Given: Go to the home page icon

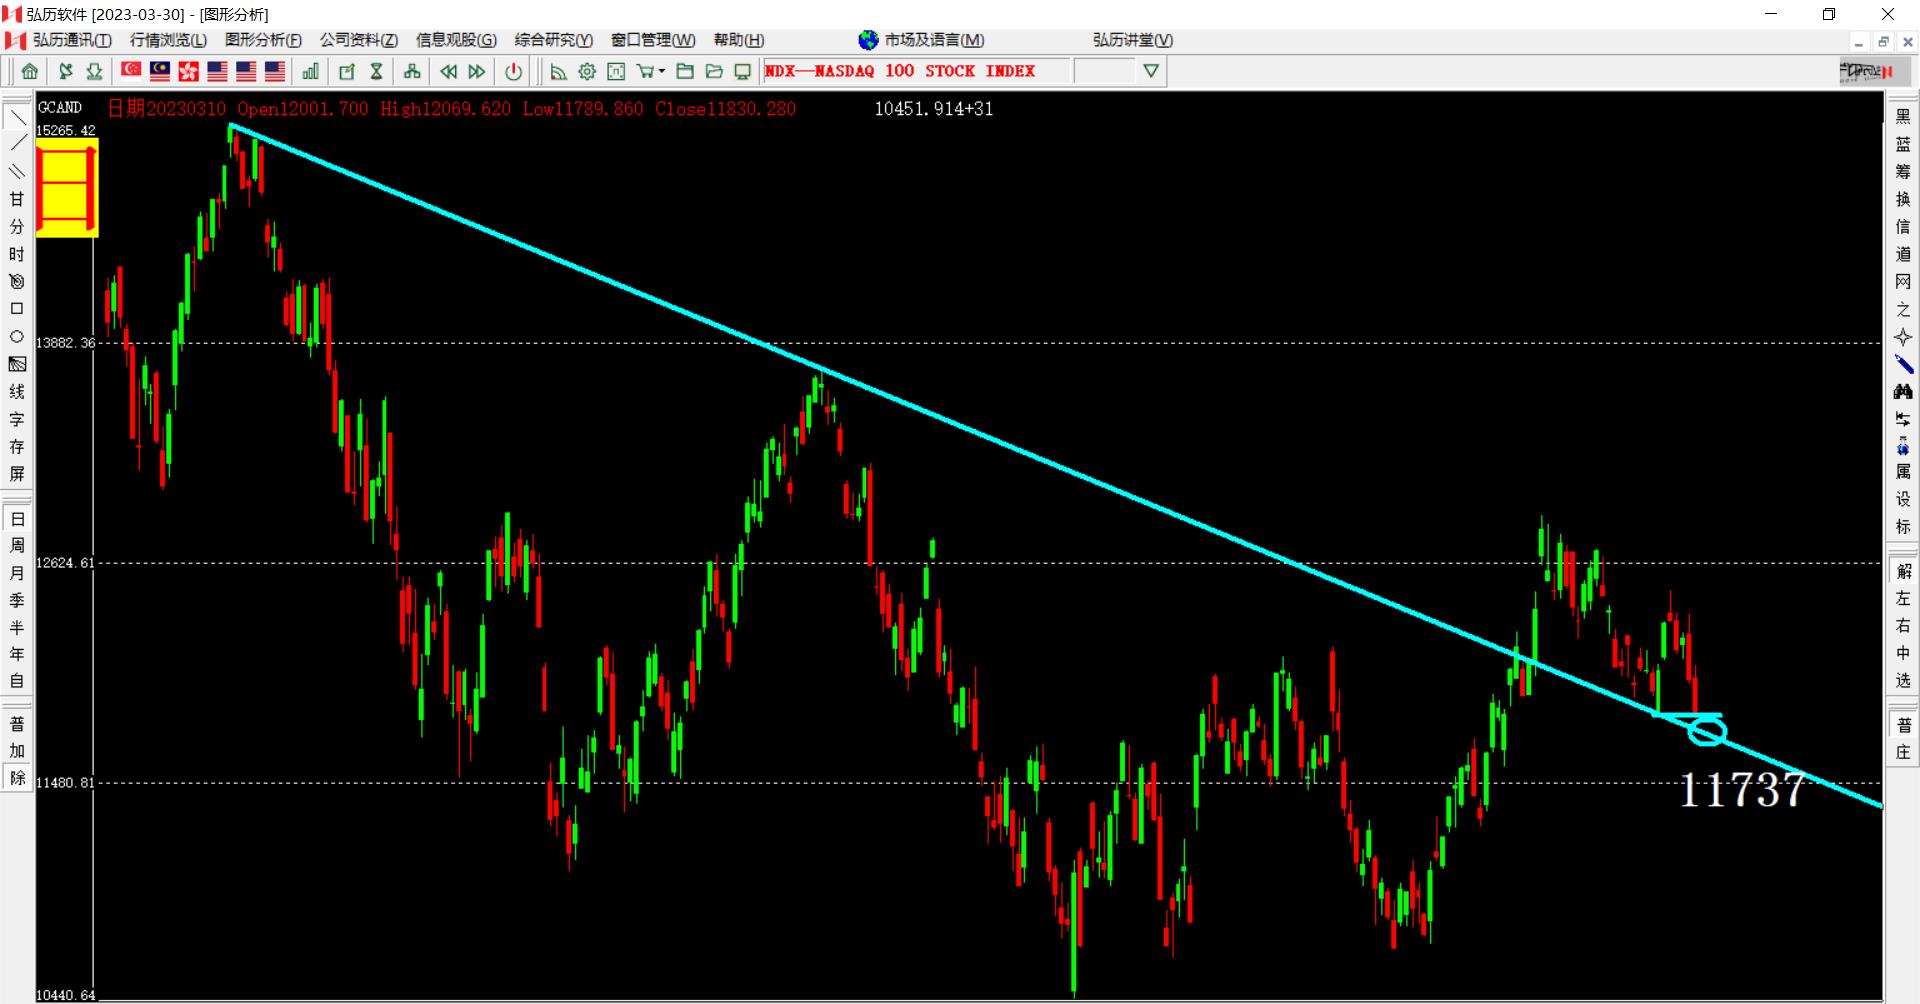Looking at the screenshot, I should [30, 71].
